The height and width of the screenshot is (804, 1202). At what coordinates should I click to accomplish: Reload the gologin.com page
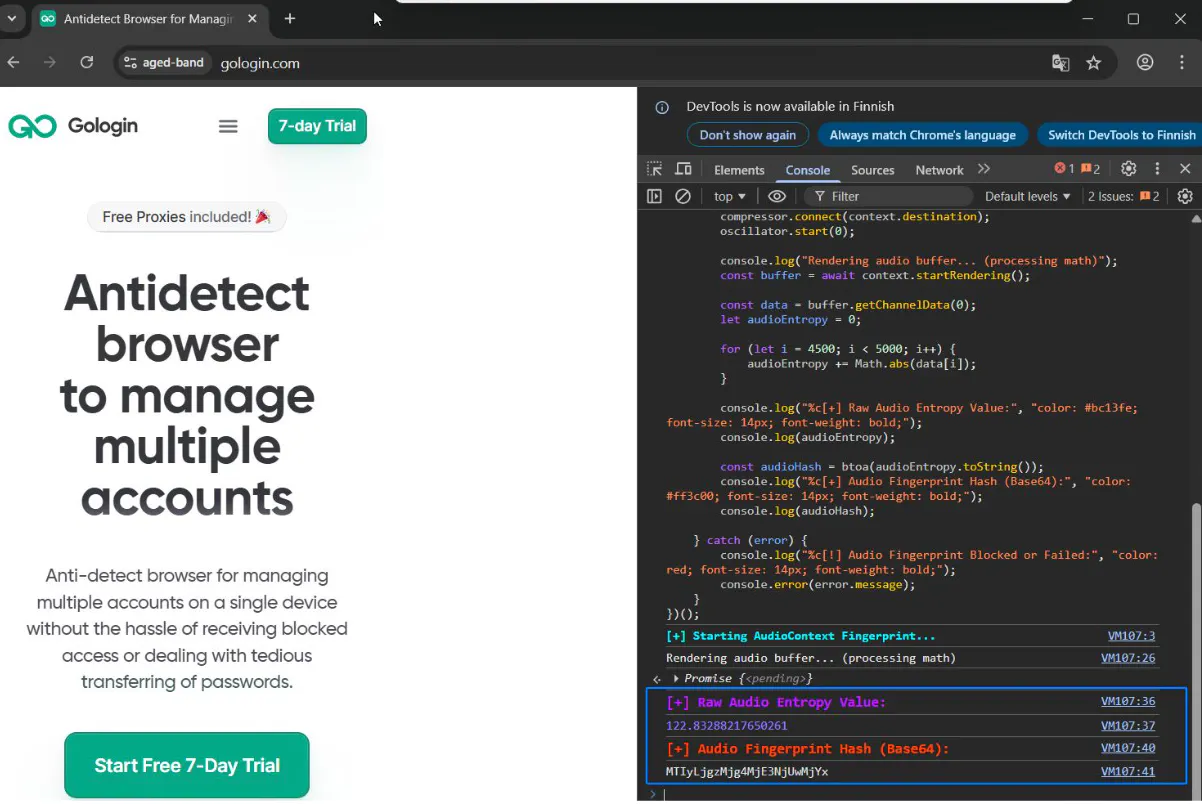[x=87, y=62]
